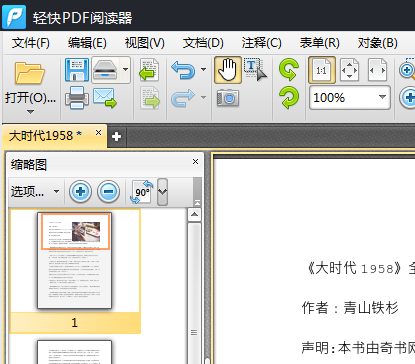Open the 表单(R) menu

pos(319,43)
